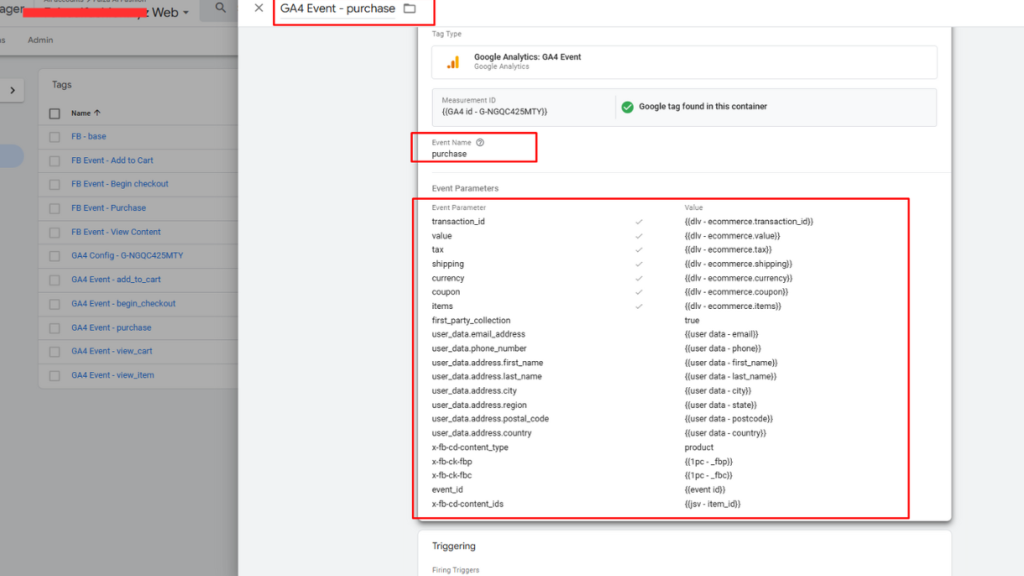
Task: Open the GA4 Config - G-NGQC425MTY tag
Action: pos(127,255)
